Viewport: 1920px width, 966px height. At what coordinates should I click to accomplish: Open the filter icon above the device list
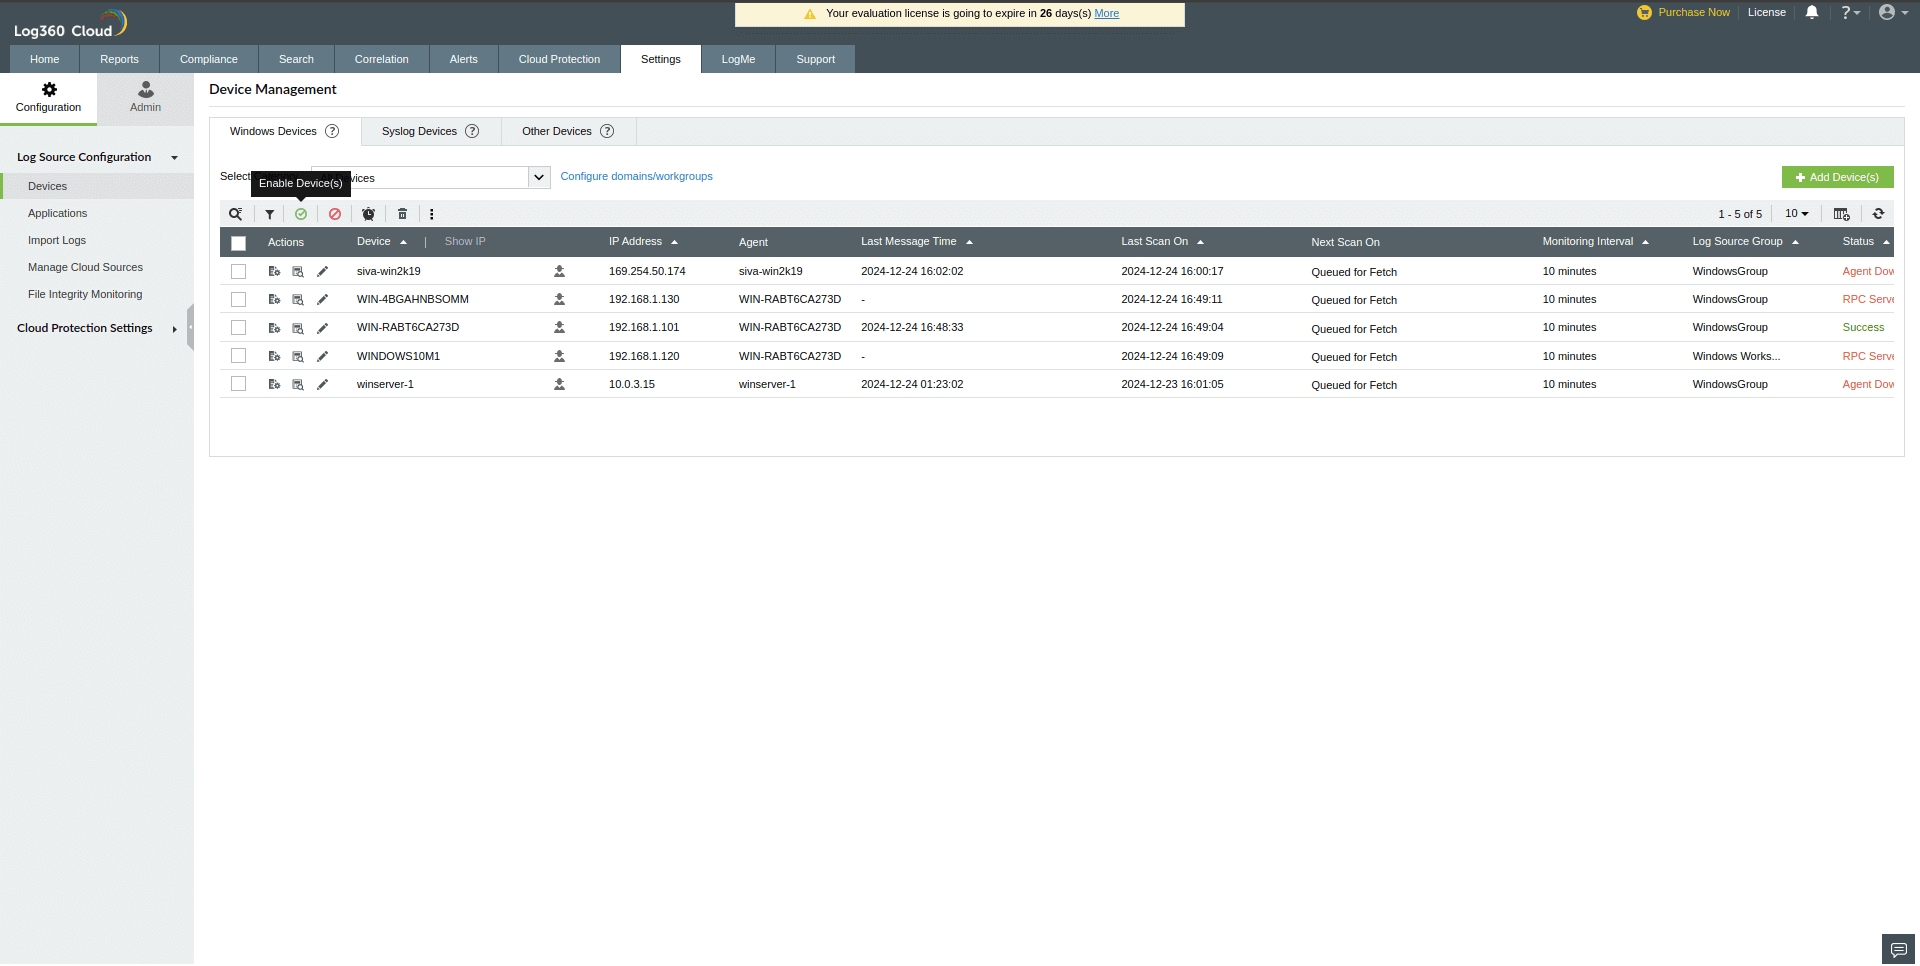tap(269, 213)
